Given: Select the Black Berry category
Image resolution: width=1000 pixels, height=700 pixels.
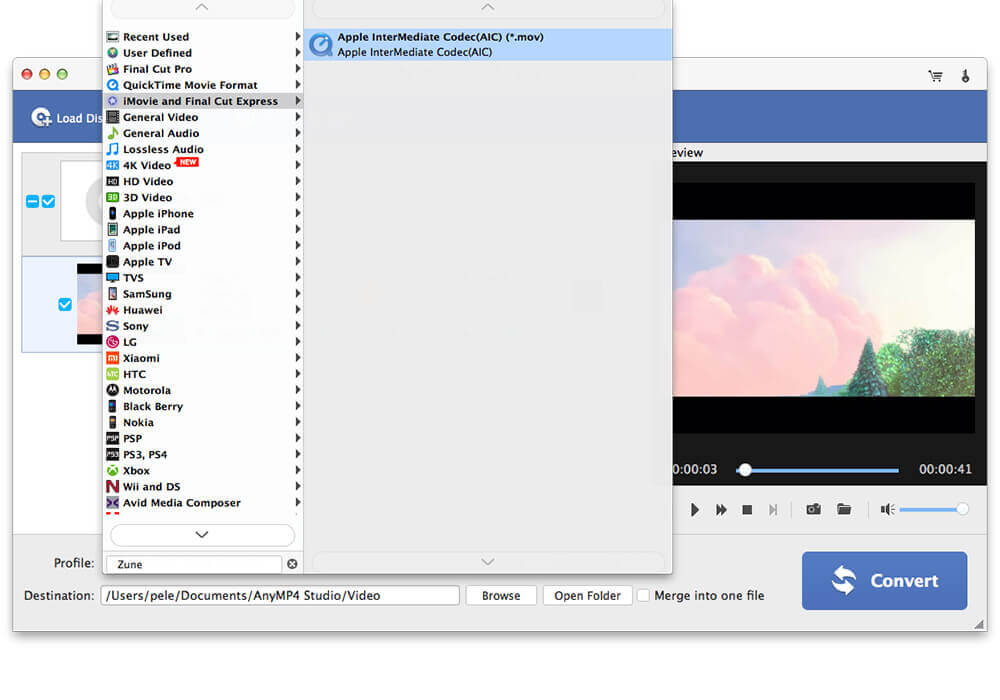Looking at the screenshot, I should (203, 406).
